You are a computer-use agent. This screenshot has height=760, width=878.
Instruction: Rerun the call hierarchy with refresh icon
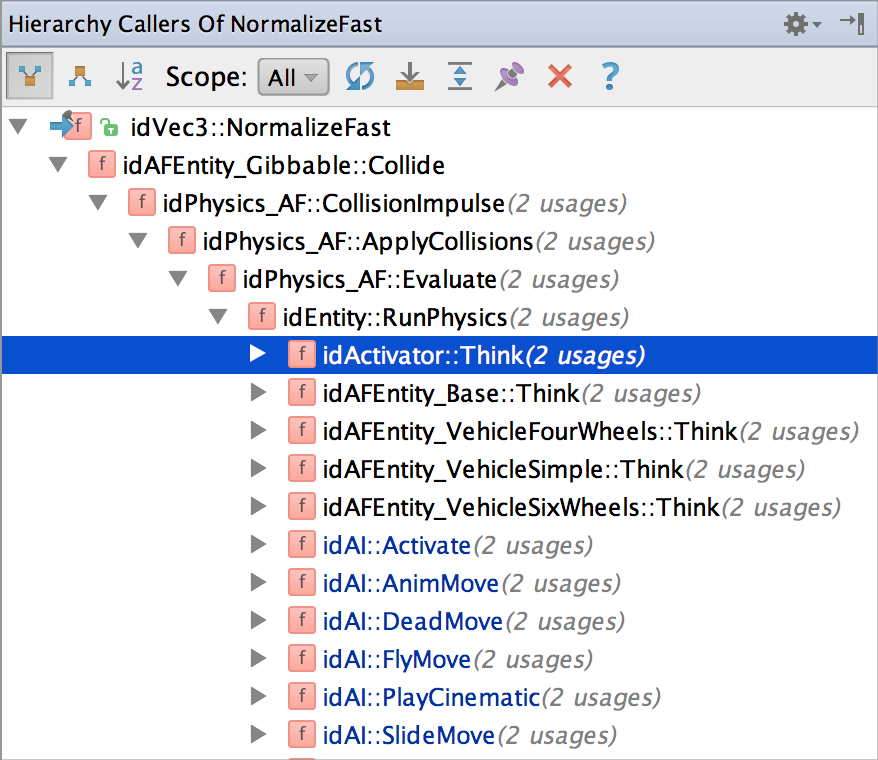click(x=359, y=76)
